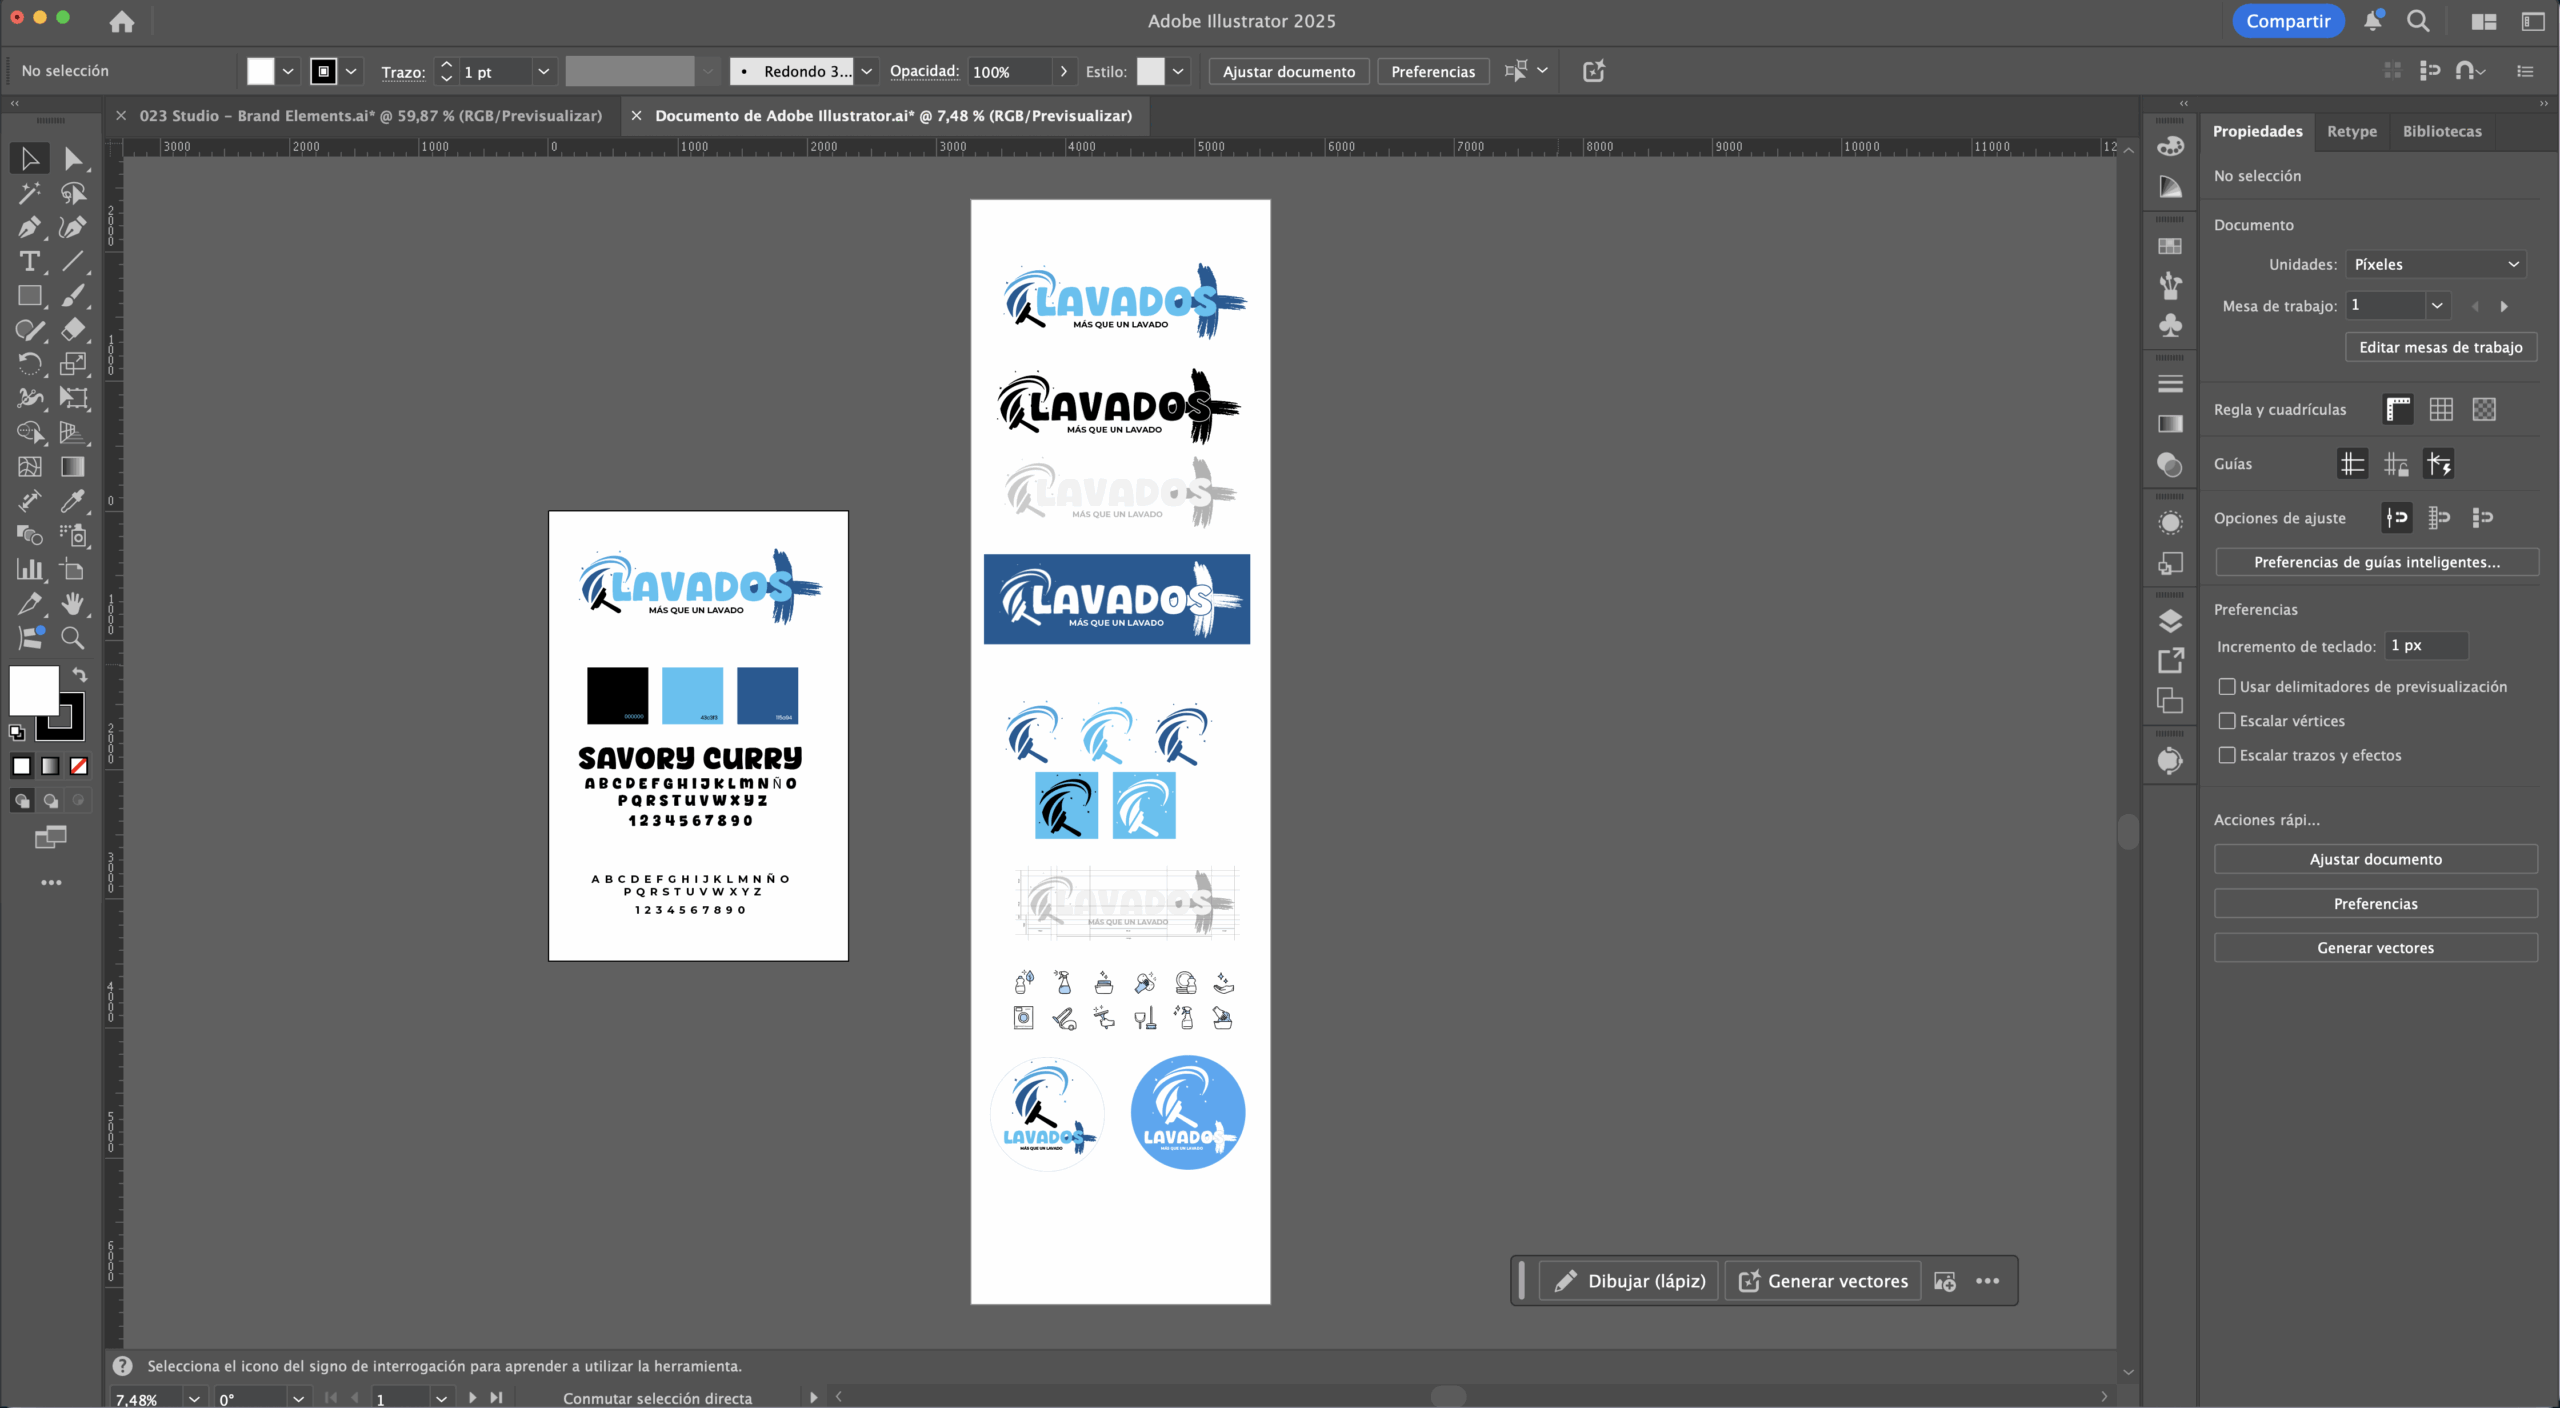Click the Compartir button
The image size is (2560, 1408).
(2288, 21)
